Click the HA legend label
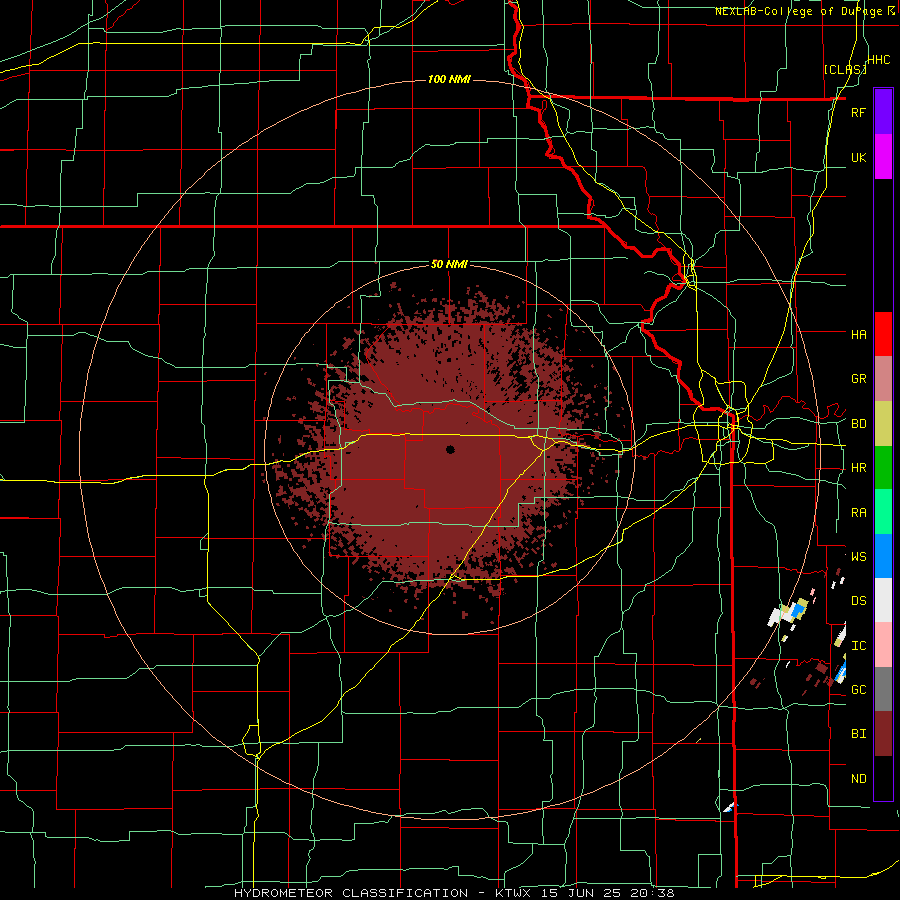The height and width of the screenshot is (900, 900). 858,334
